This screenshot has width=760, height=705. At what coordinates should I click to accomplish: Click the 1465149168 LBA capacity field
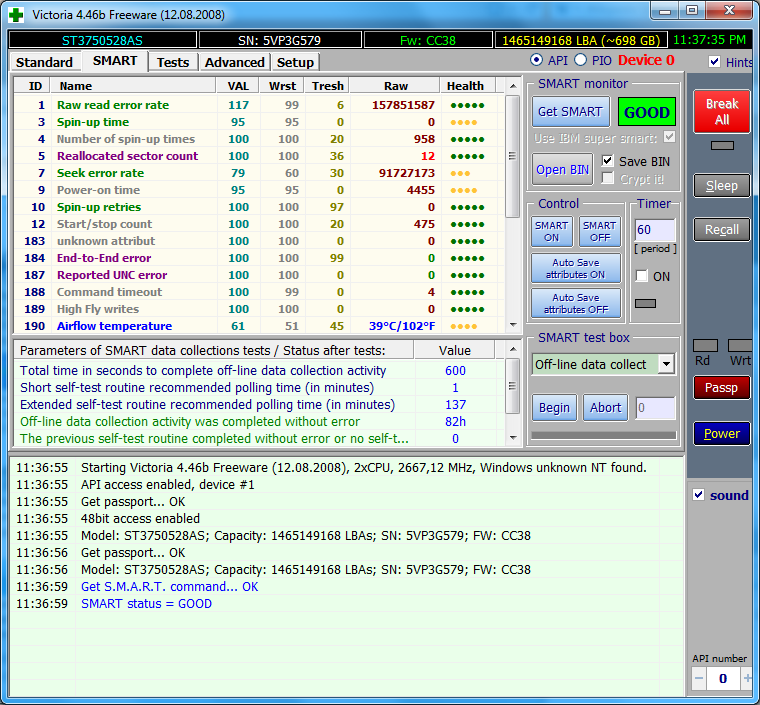click(x=581, y=40)
